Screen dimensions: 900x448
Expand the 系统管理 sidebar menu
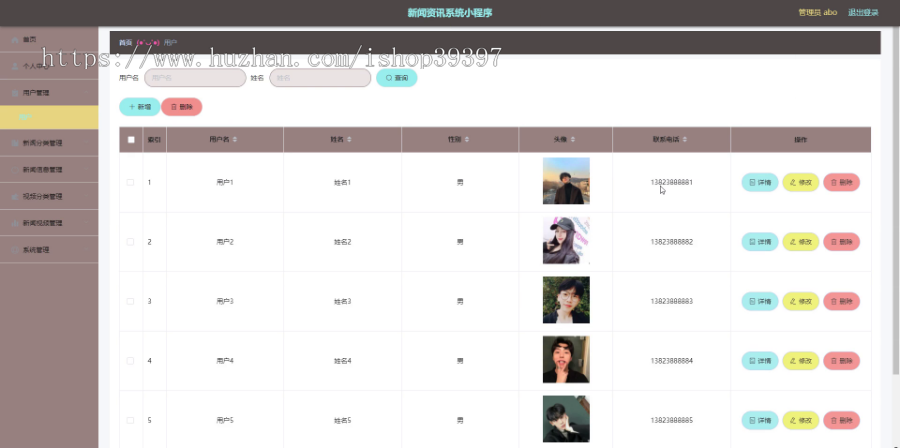49,250
